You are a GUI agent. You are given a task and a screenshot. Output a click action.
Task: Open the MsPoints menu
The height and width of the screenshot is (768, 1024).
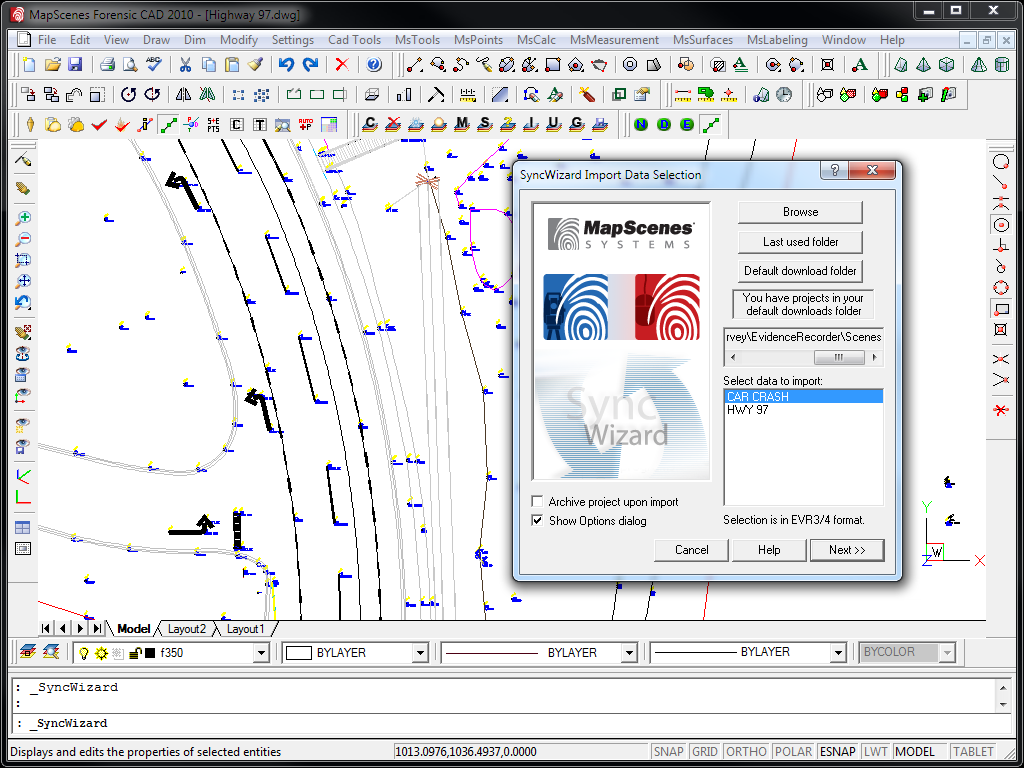[x=479, y=40]
